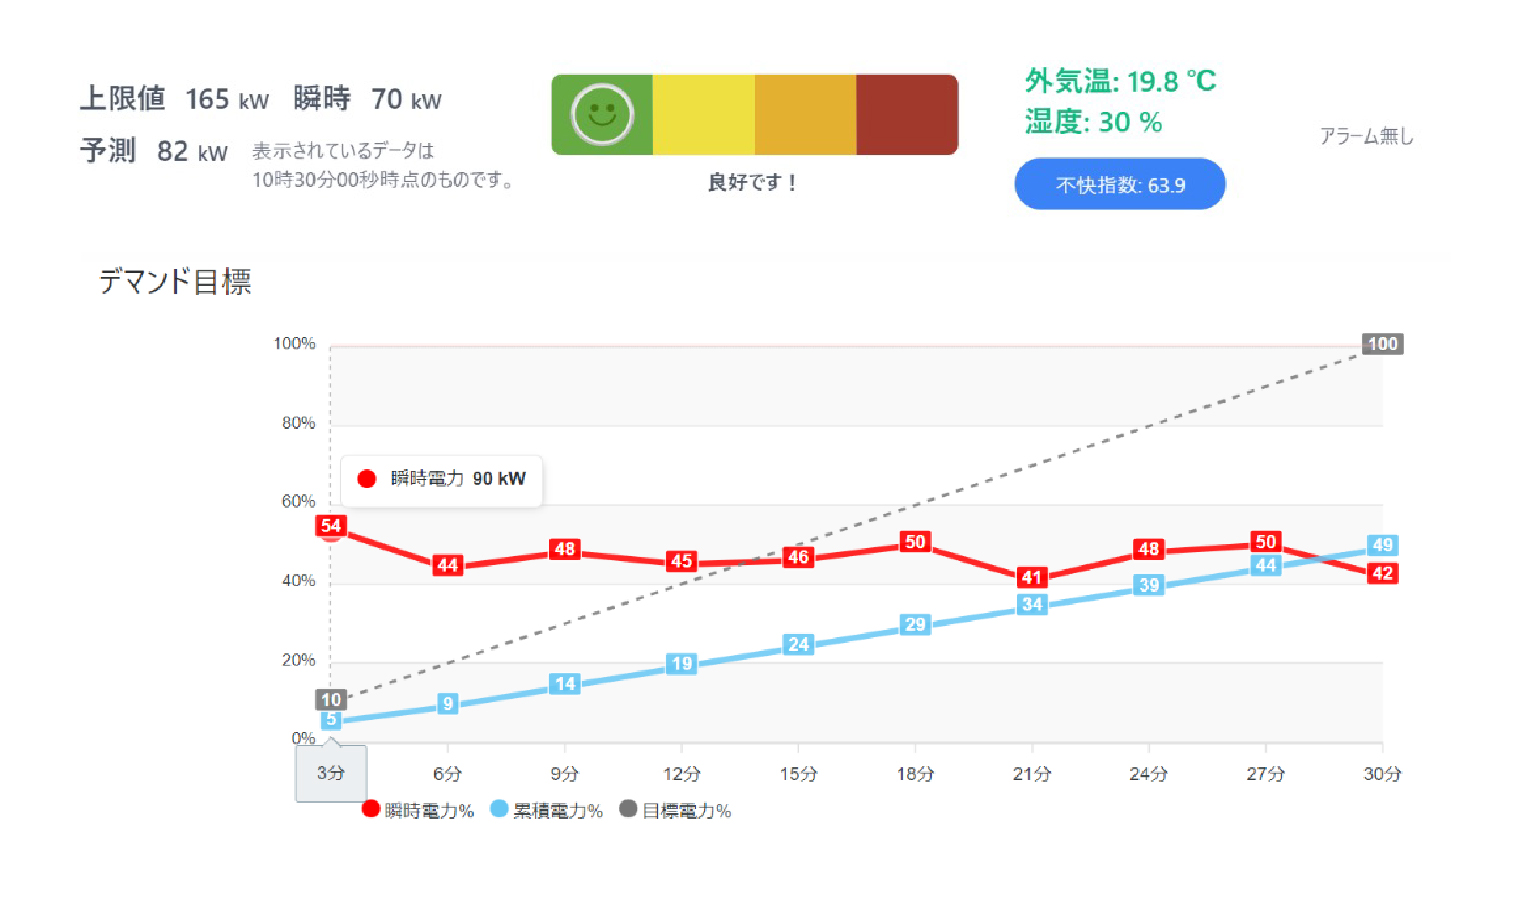Select the 30分 axis label

(1381, 773)
